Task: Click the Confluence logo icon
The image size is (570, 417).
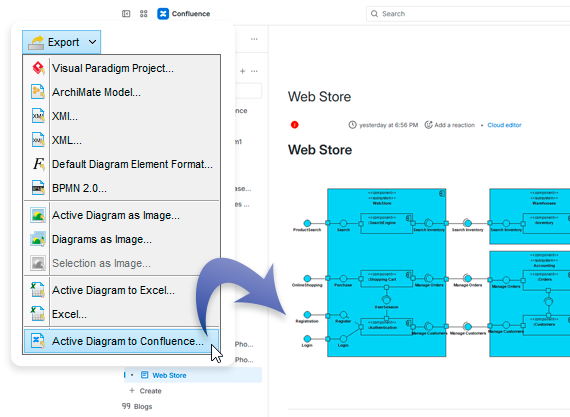Action: pyautogui.click(x=163, y=14)
